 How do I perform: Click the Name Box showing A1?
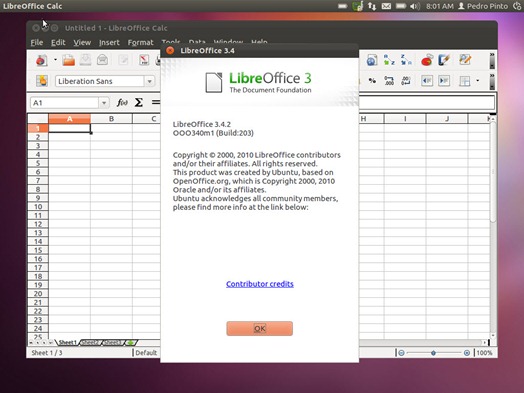click(x=64, y=103)
